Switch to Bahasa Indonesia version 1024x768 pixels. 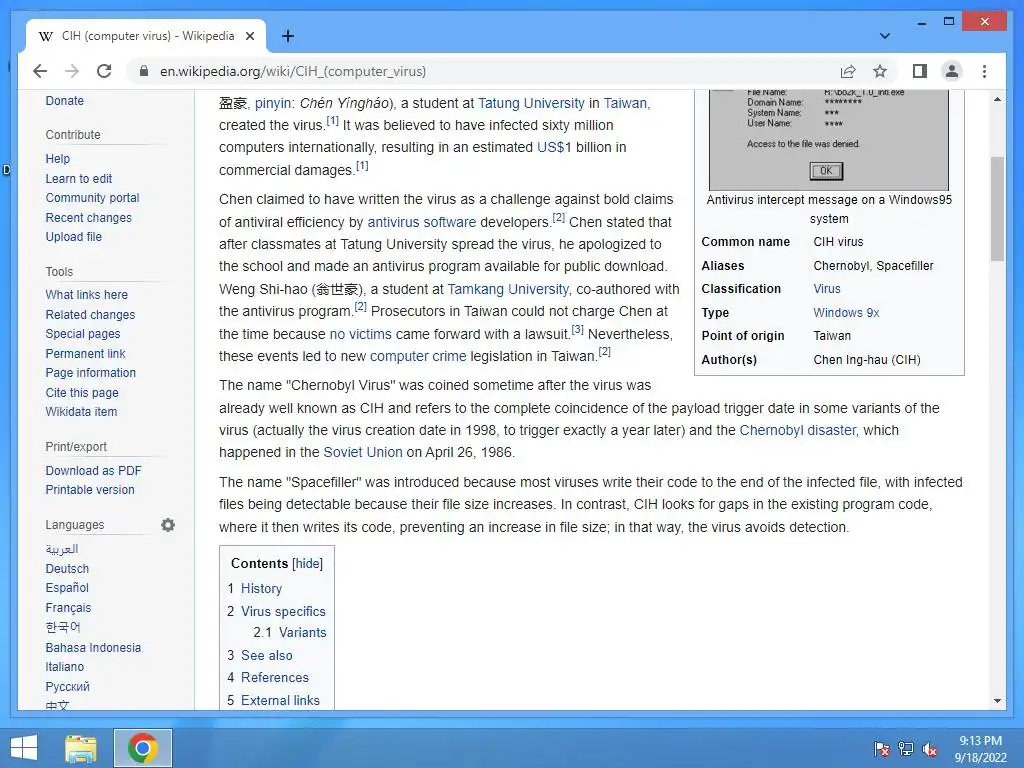tap(93, 647)
